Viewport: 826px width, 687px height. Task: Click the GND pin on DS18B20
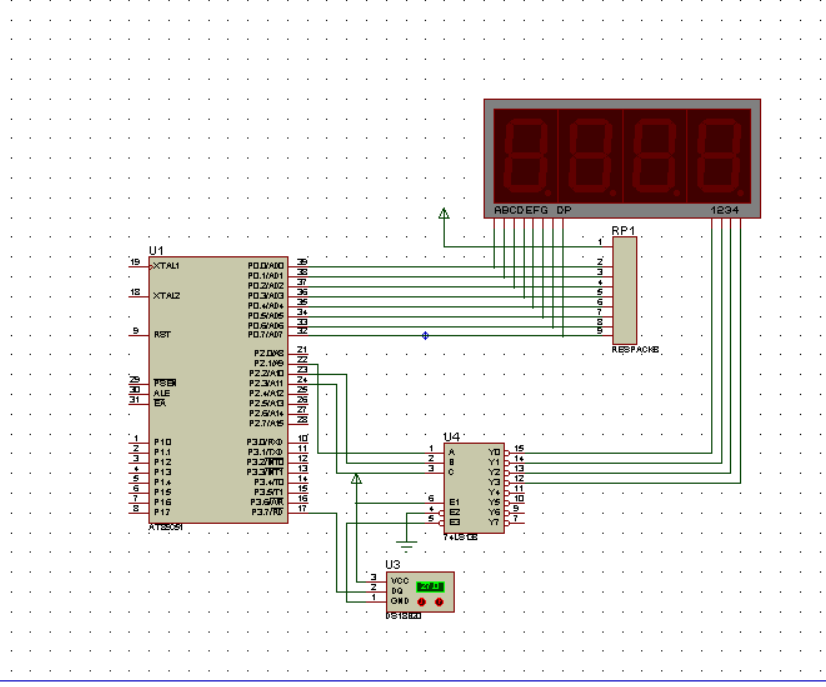click(400, 601)
